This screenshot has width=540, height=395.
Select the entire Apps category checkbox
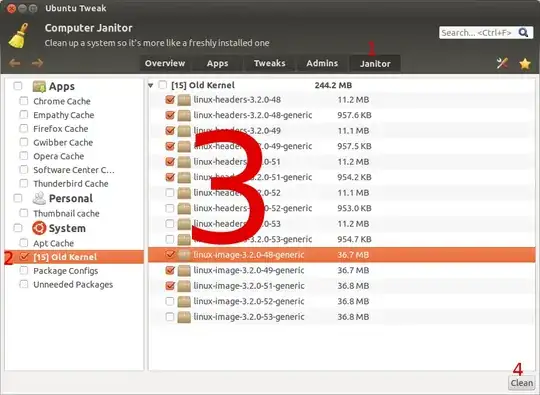point(18,86)
